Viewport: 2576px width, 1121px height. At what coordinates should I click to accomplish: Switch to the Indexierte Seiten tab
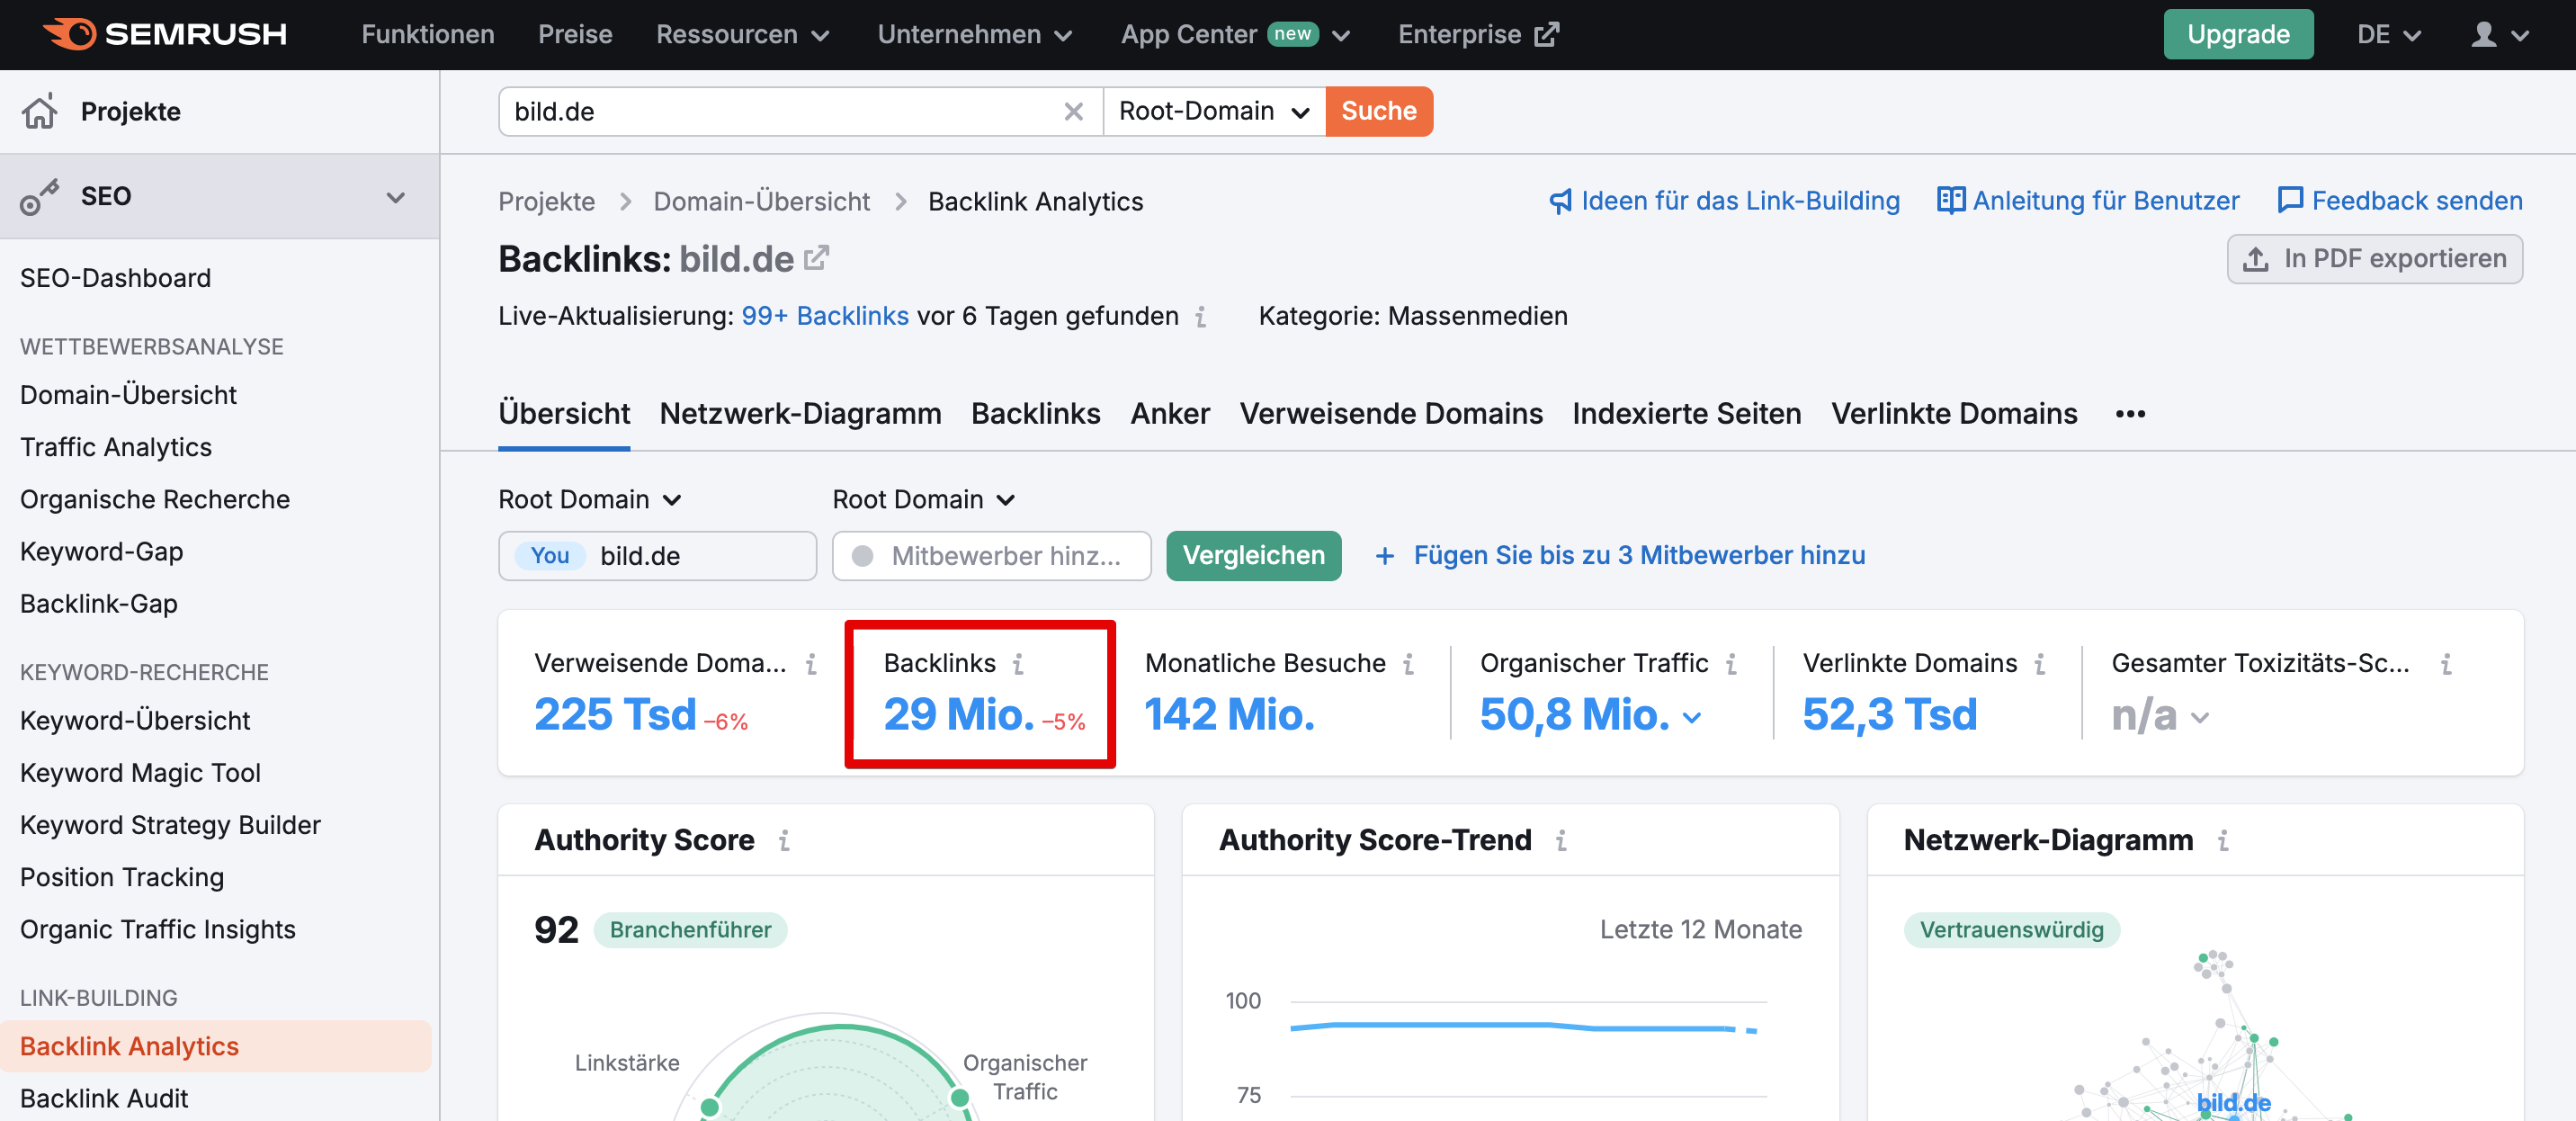(x=1687, y=414)
